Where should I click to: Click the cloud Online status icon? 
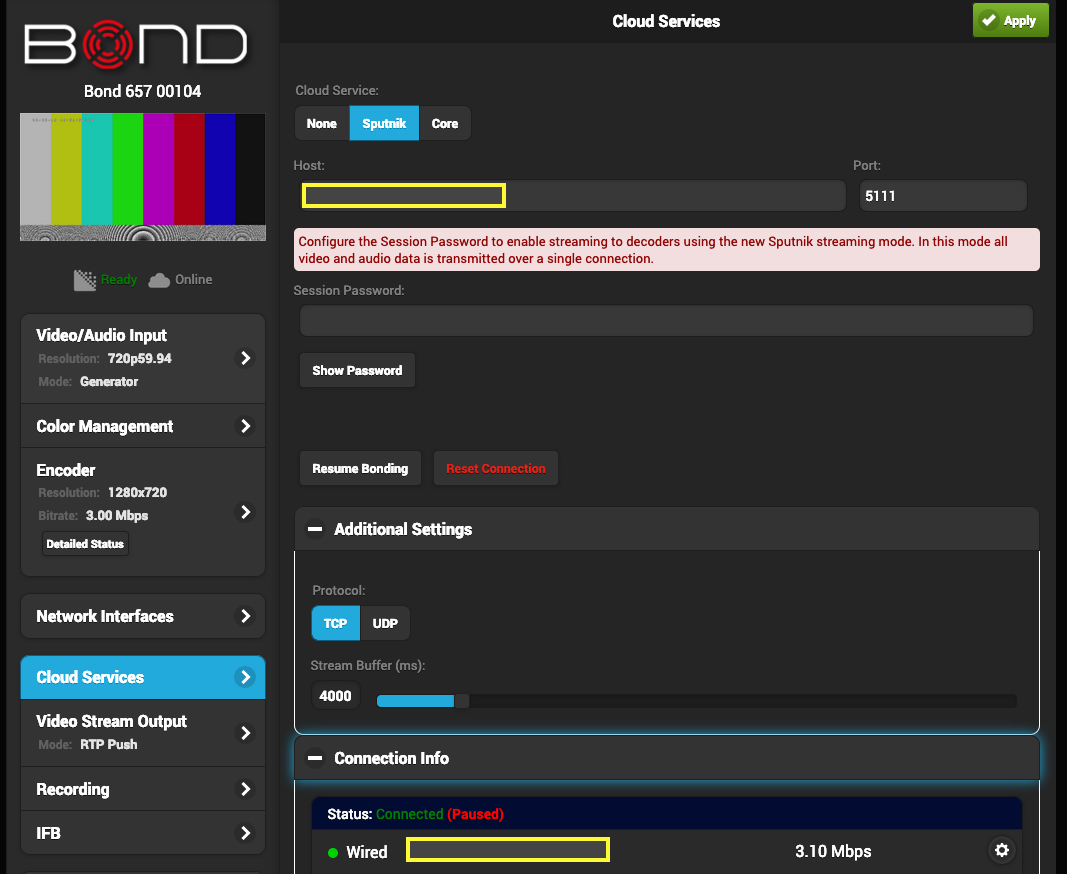(159, 280)
